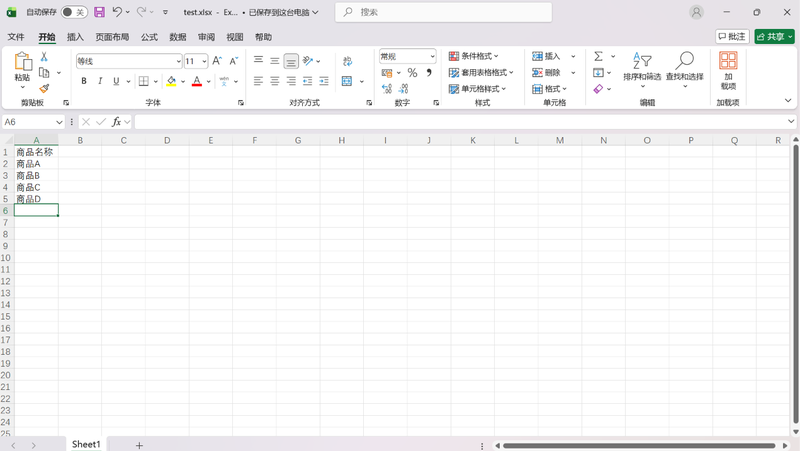This screenshot has height=451, width=800.
Task: Expand the formula bar
Action: pyautogui.click(x=791, y=121)
